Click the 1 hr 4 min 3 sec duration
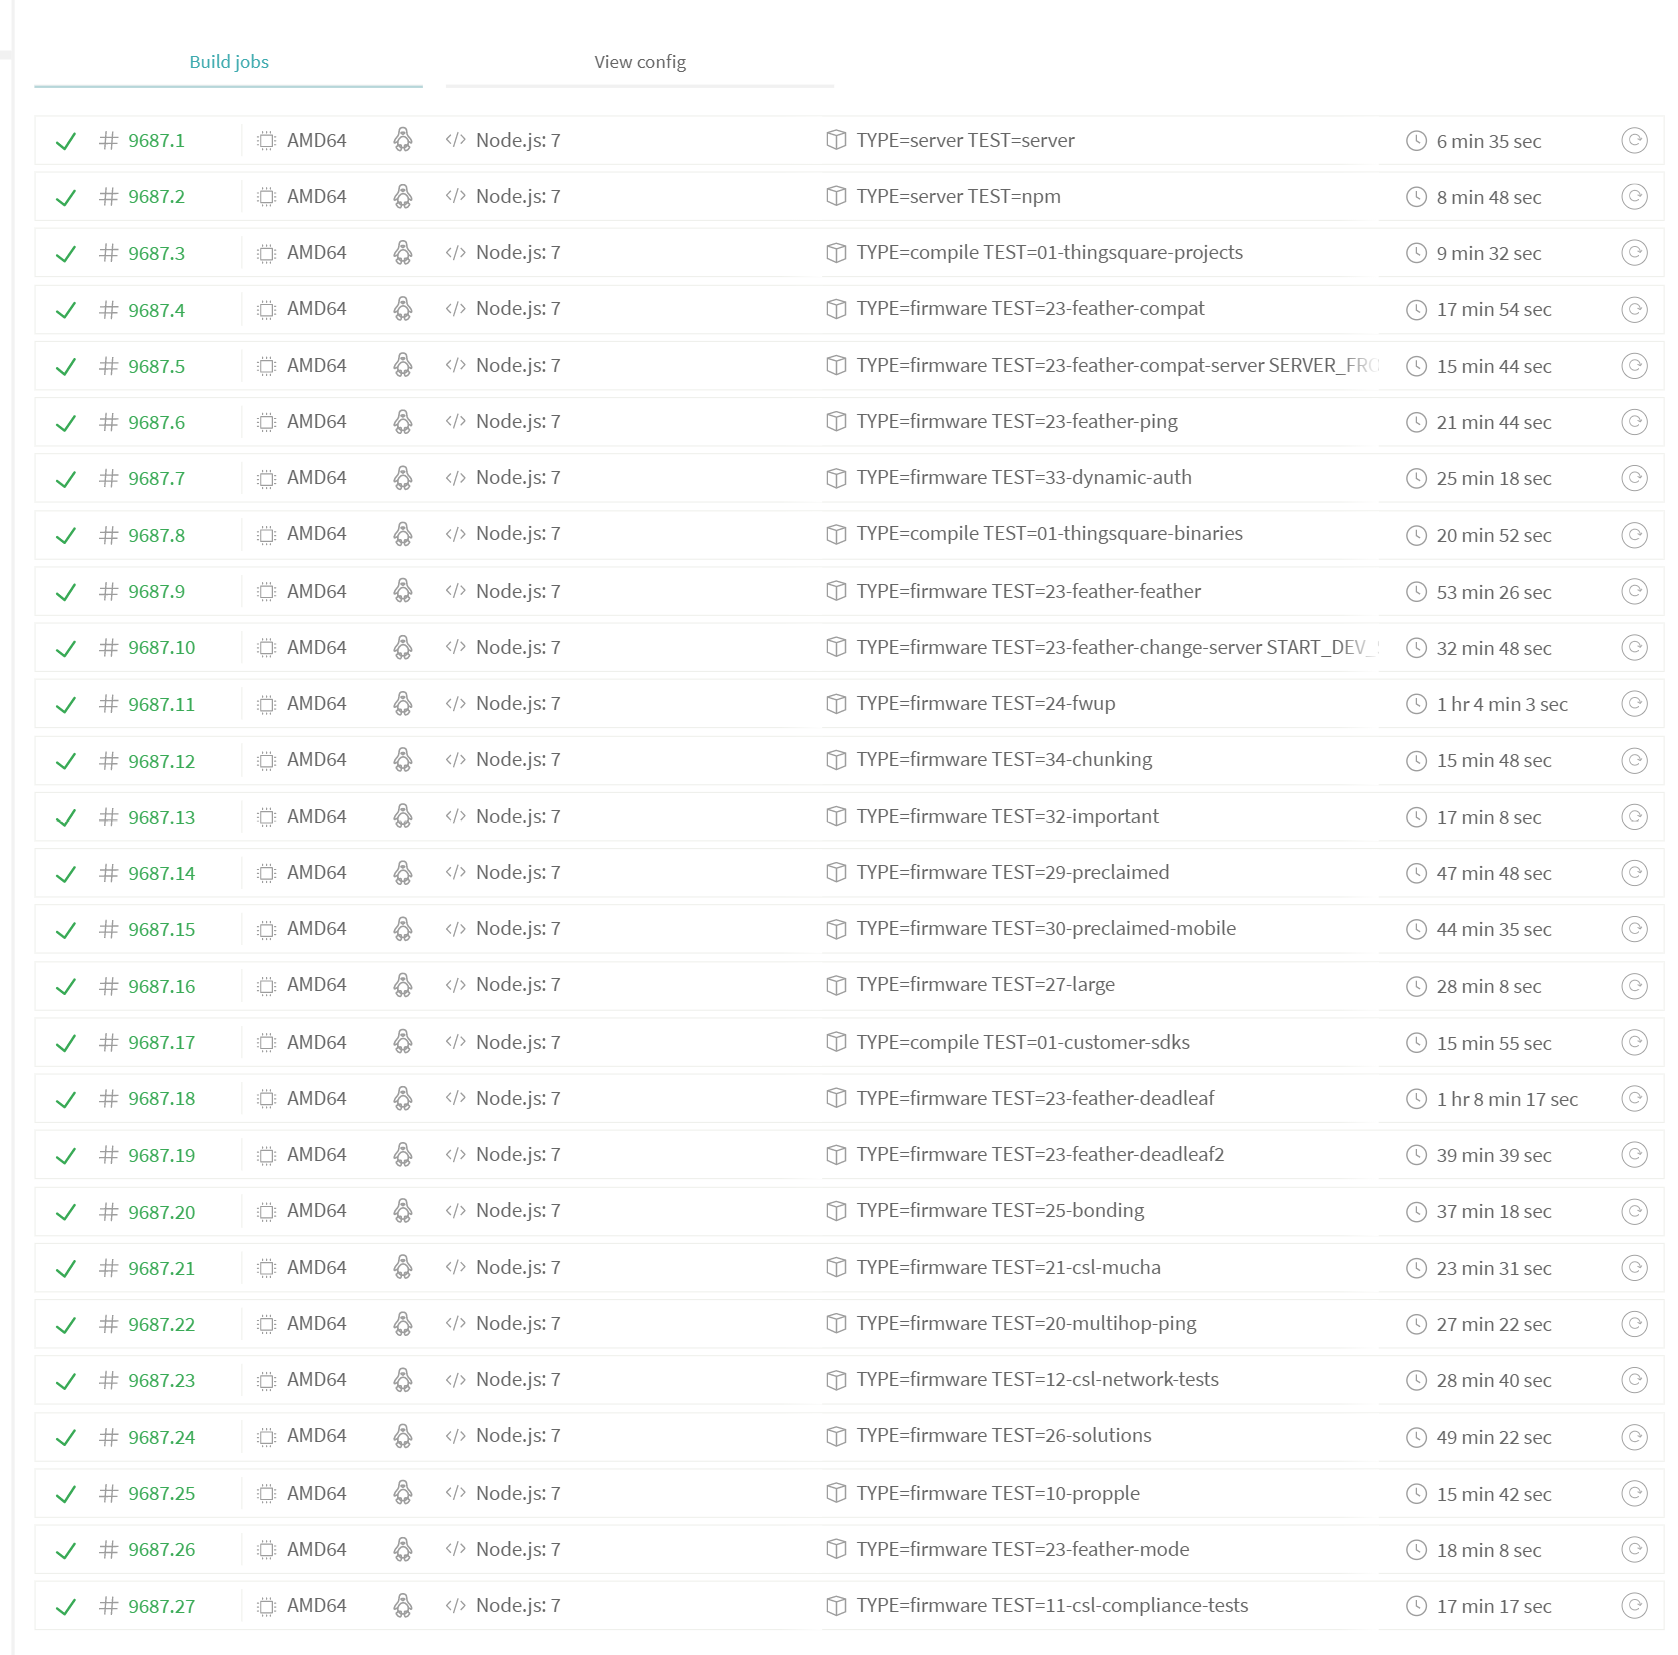This screenshot has height=1655, width=1678. point(1502,704)
